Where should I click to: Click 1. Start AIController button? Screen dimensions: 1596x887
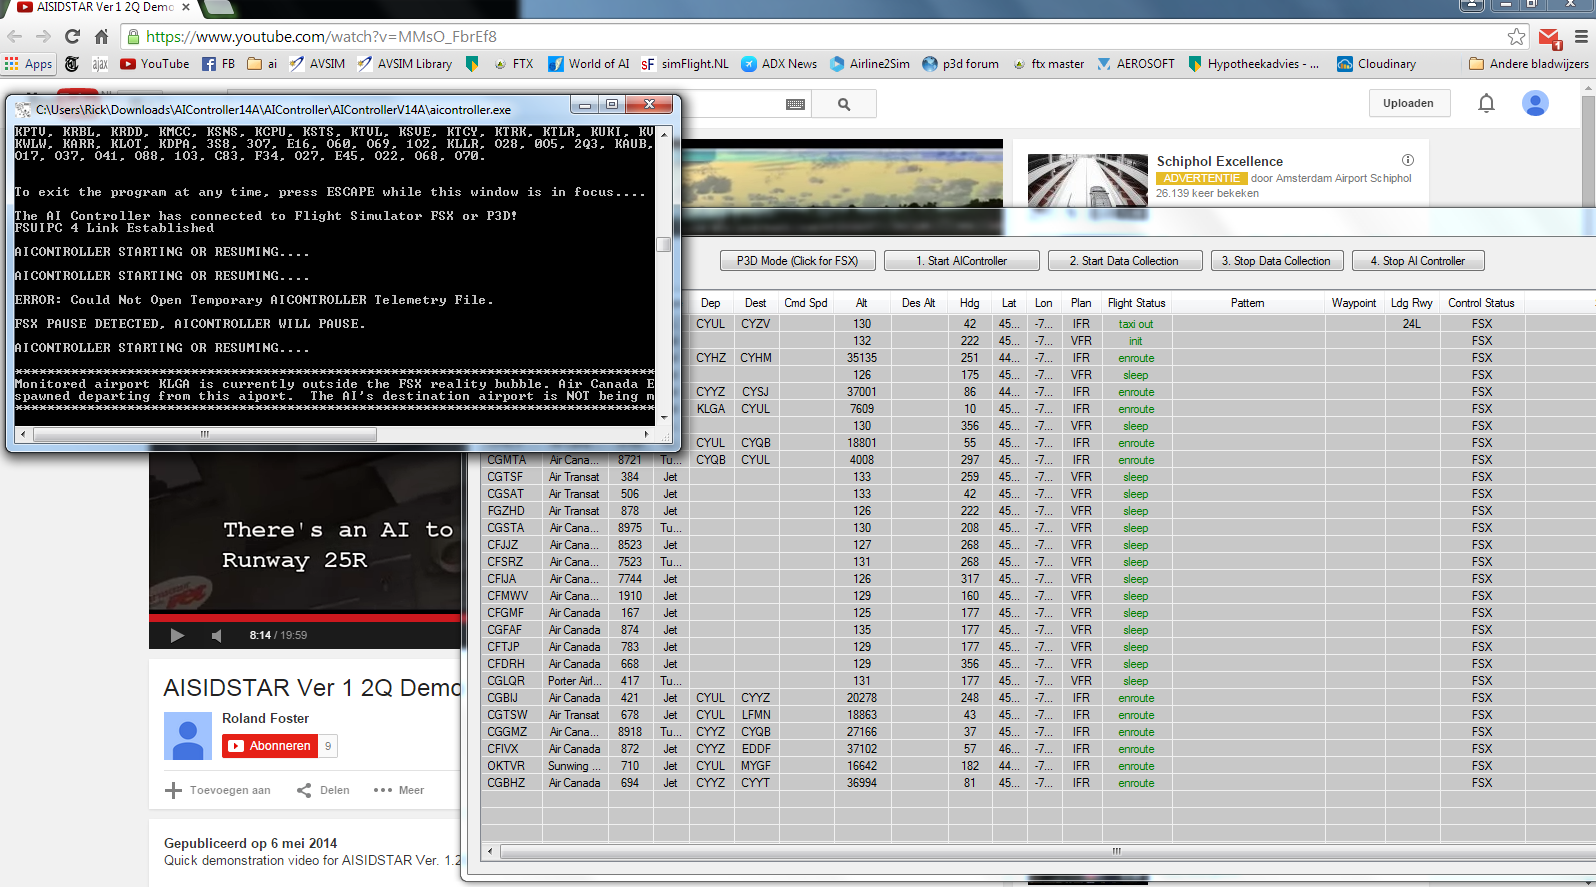tap(962, 261)
